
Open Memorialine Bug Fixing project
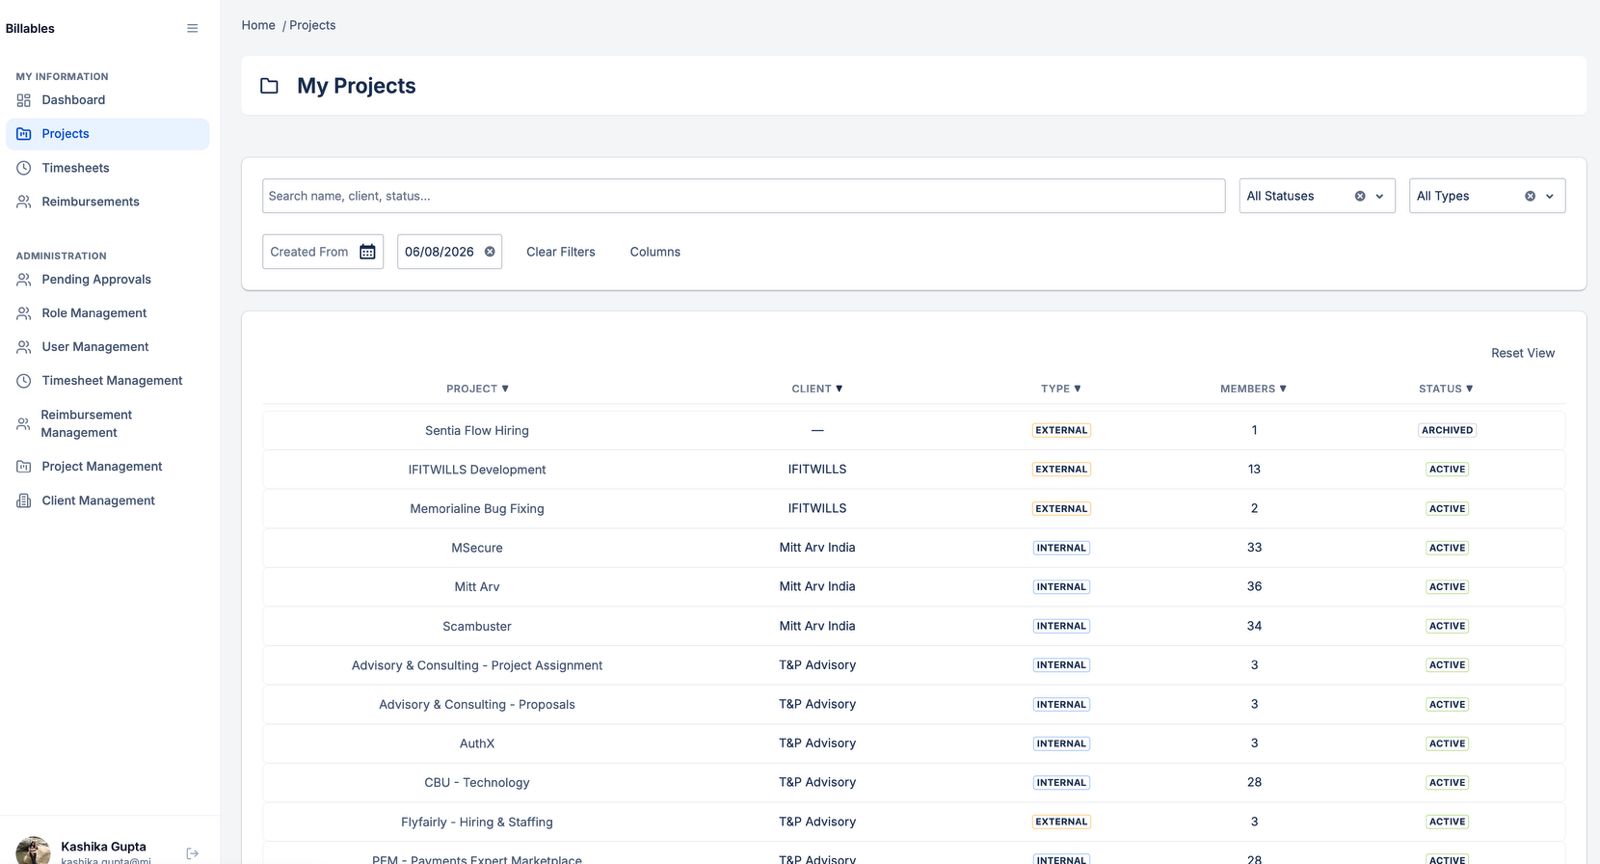coord(477,509)
